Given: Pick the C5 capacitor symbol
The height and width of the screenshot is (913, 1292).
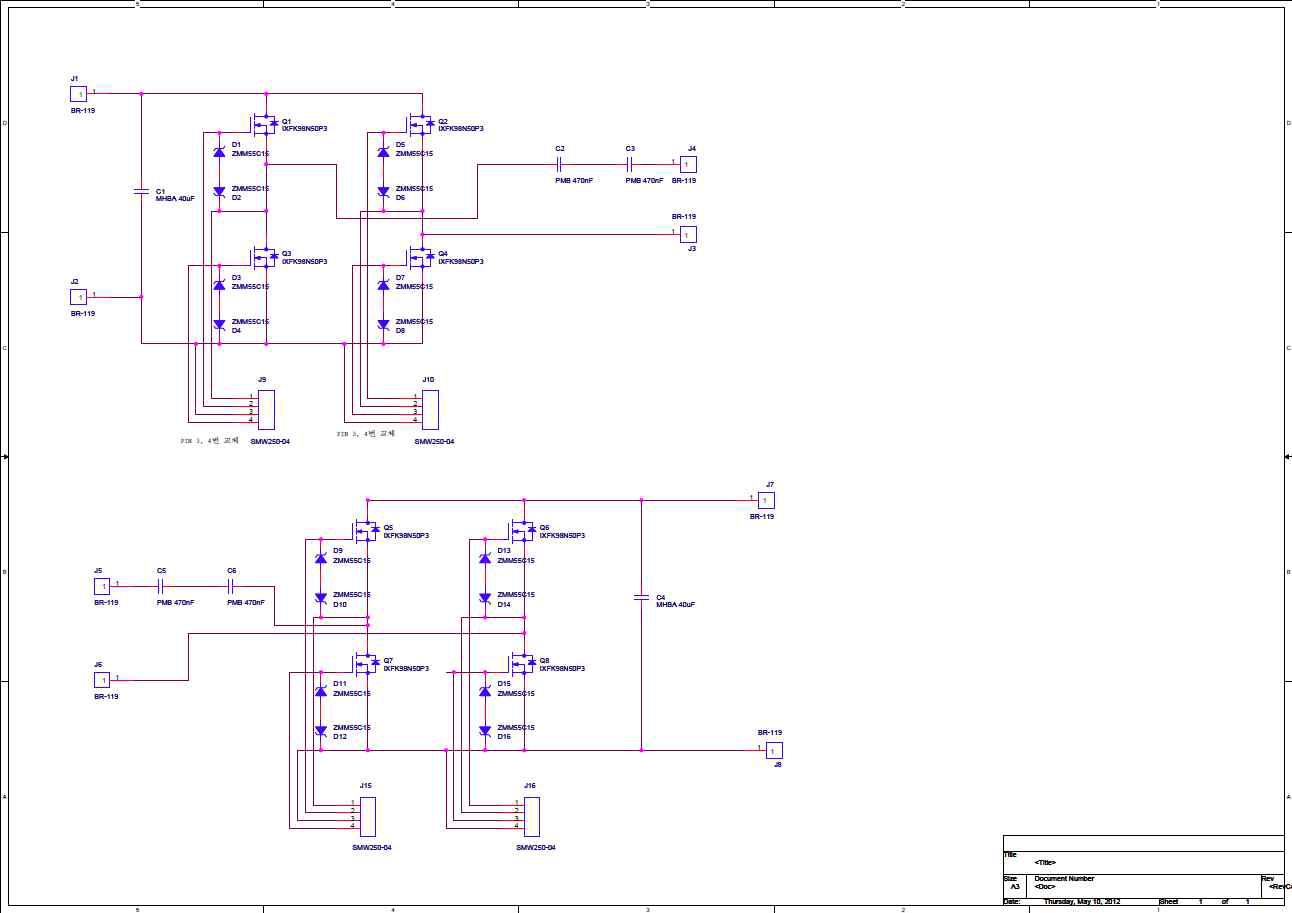Looking at the screenshot, I should pos(161,586).
